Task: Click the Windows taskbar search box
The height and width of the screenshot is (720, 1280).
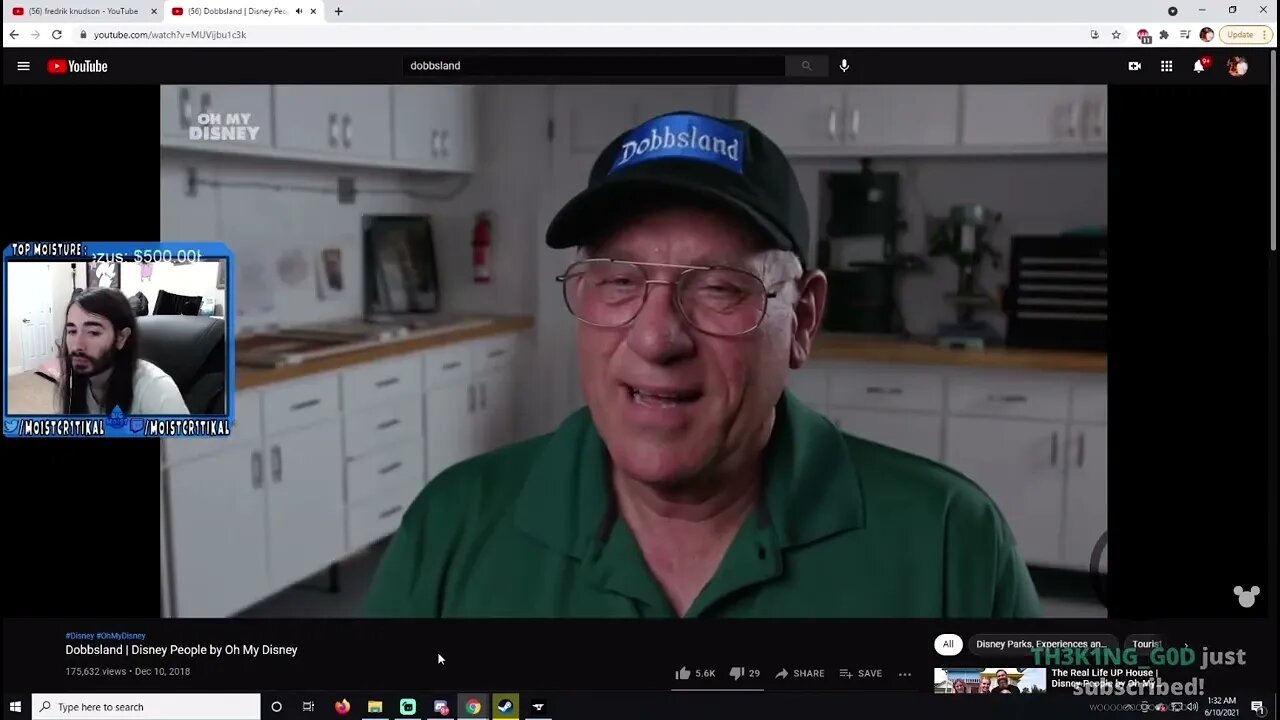Action: 146,707
